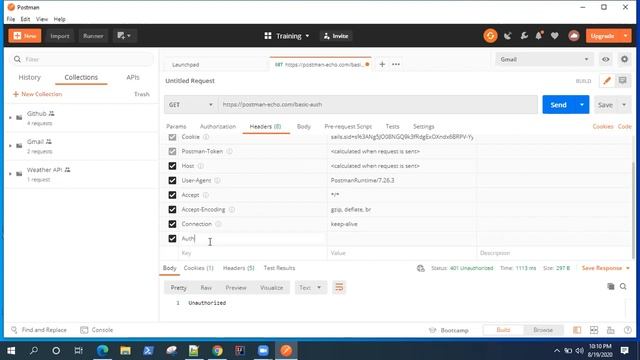
Task: Toggle the sidebar layout icon
Action: (x=577, y=330)
